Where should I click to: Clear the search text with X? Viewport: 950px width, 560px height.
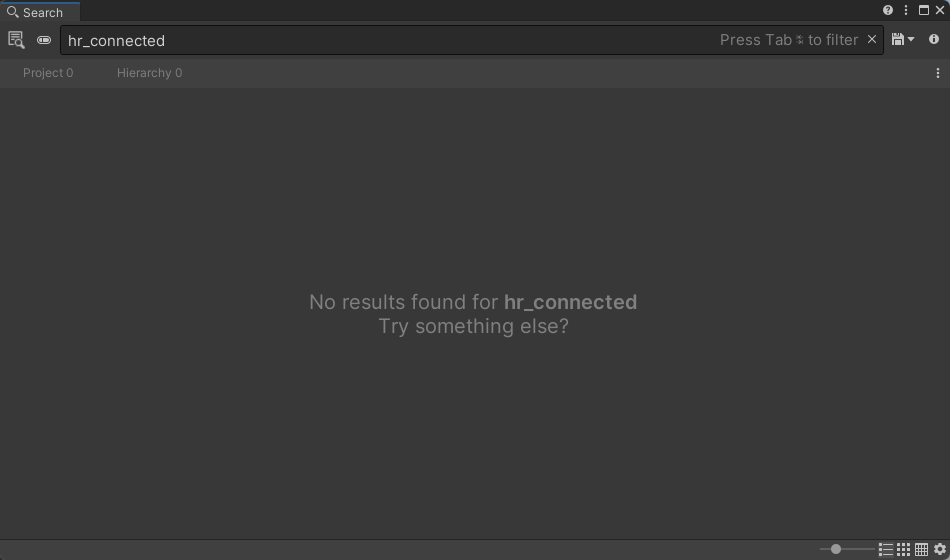pyautogui.click(x=872, y=39)
